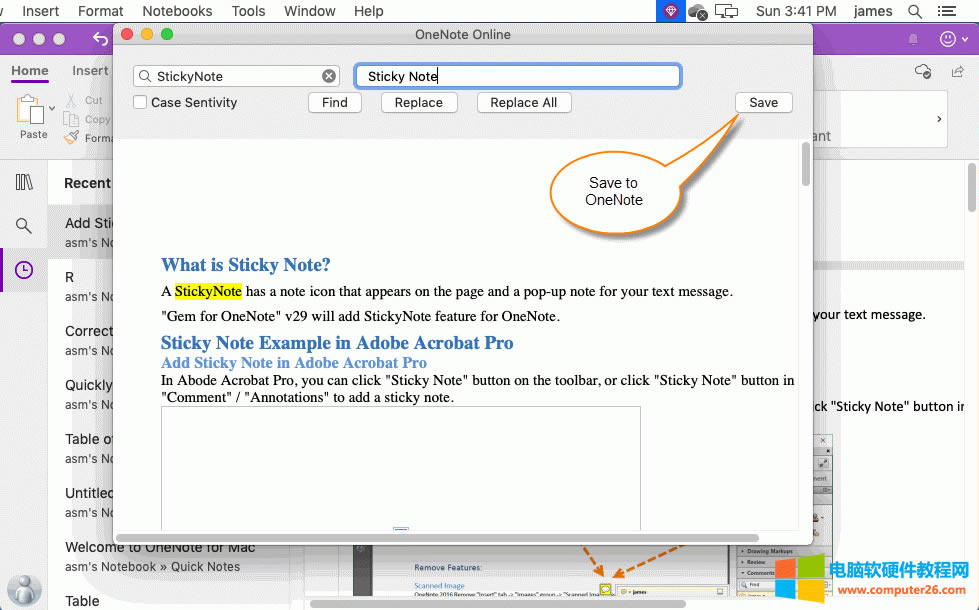Click the notification bell icon
The width and height of the screenshot is (979, 610).
pos(912,39)
